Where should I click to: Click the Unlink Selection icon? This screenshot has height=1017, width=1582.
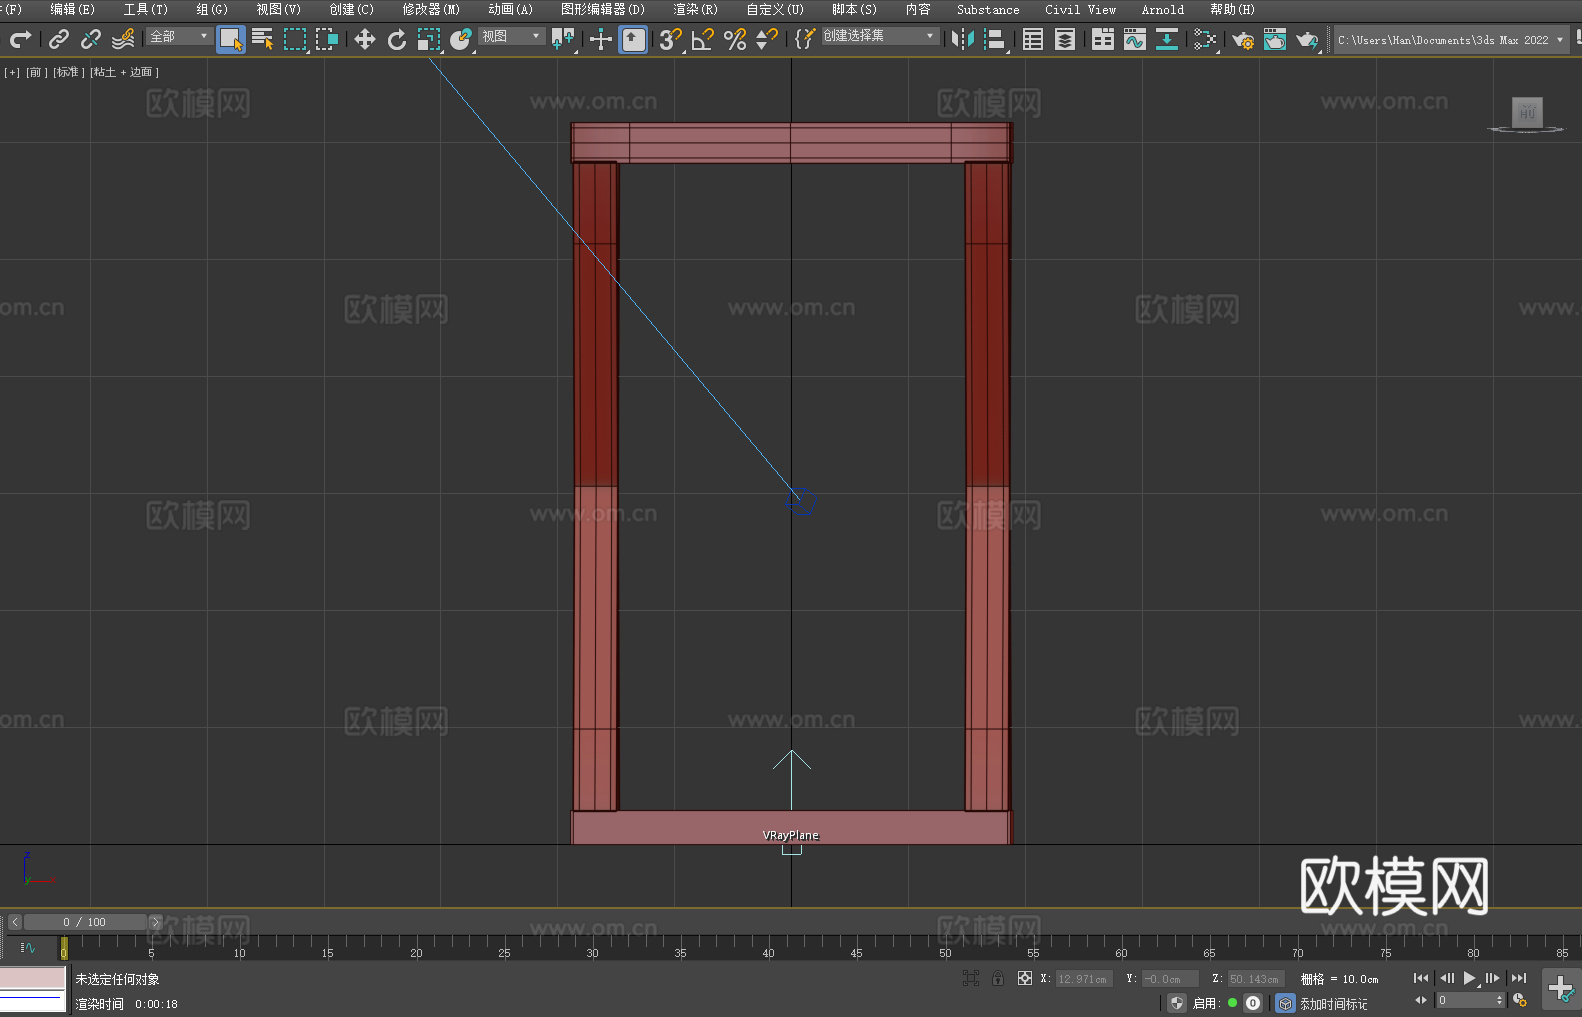[x=91, y=39]
